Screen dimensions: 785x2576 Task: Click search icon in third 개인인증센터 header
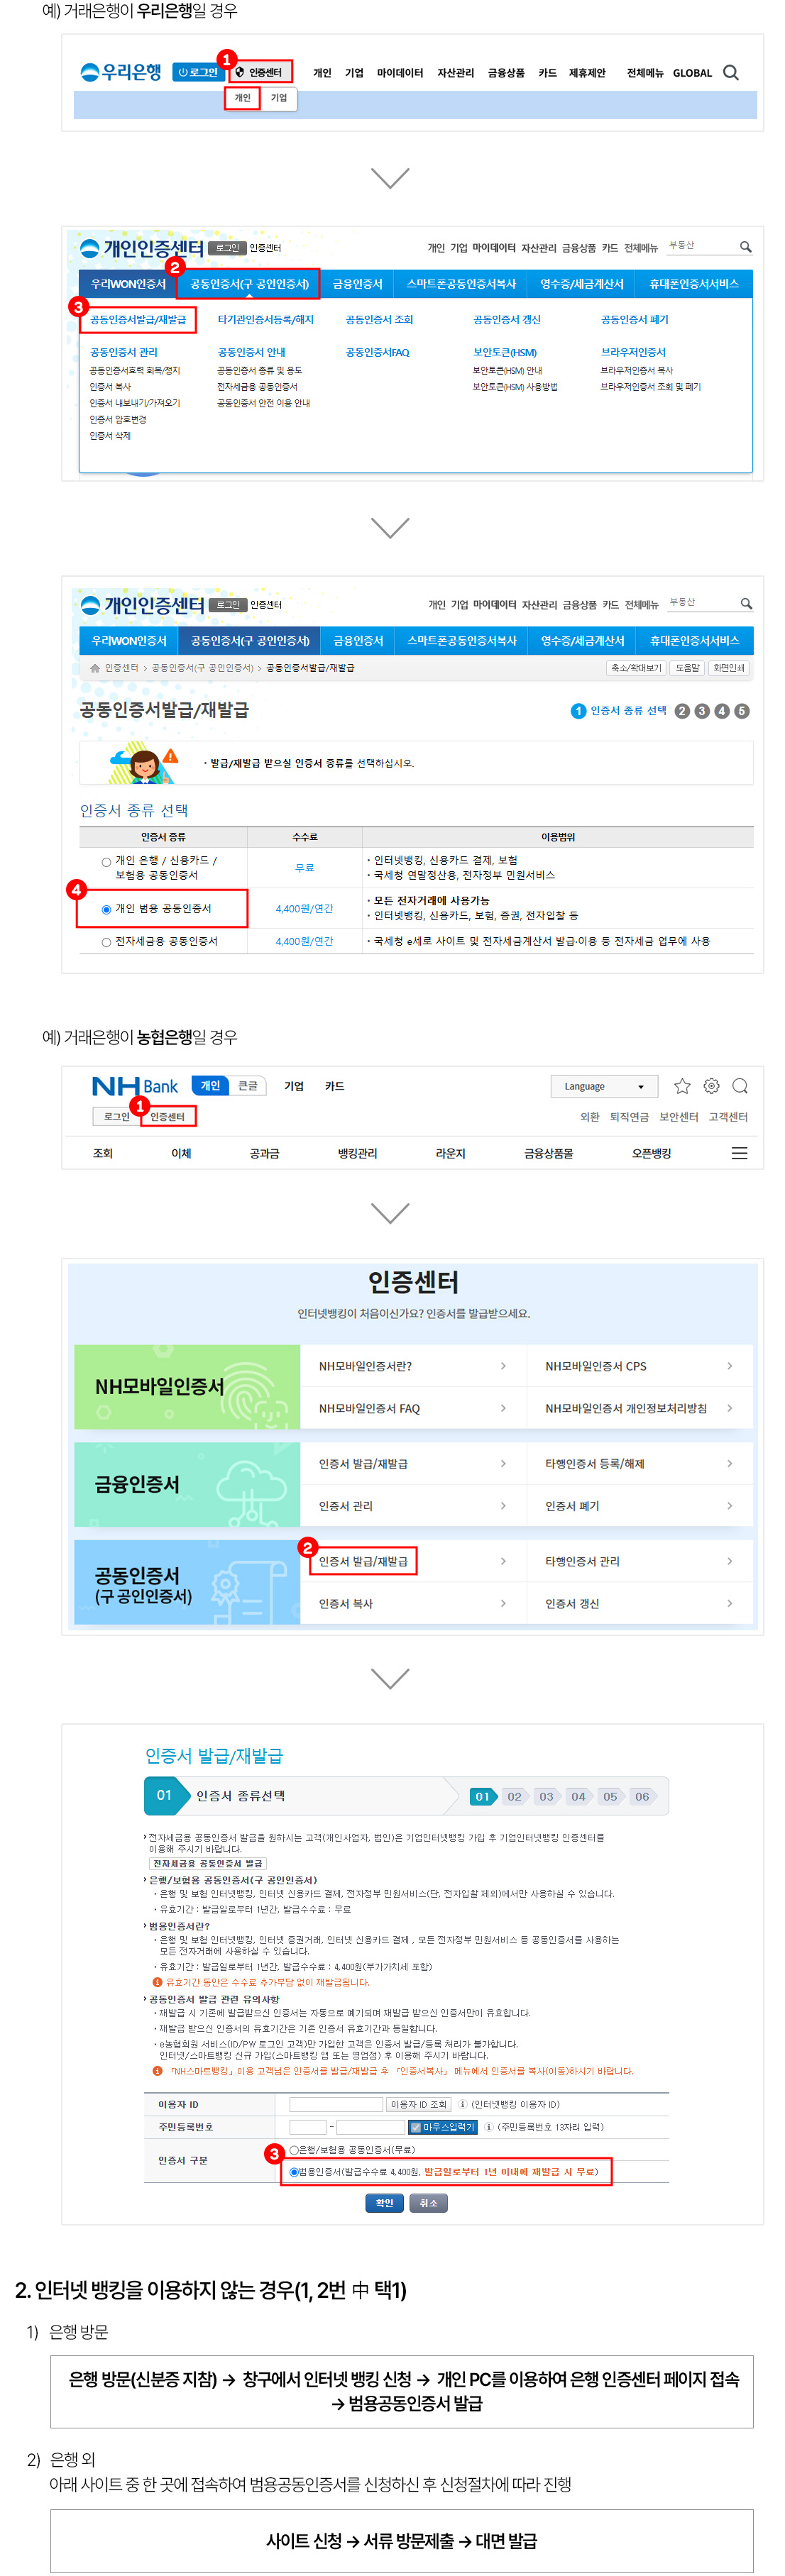746,604
